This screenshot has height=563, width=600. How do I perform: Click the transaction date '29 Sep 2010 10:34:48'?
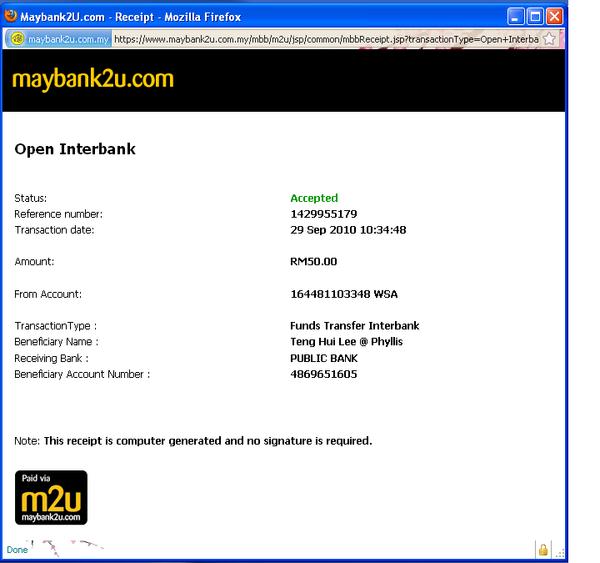click(x=348, y=230)
